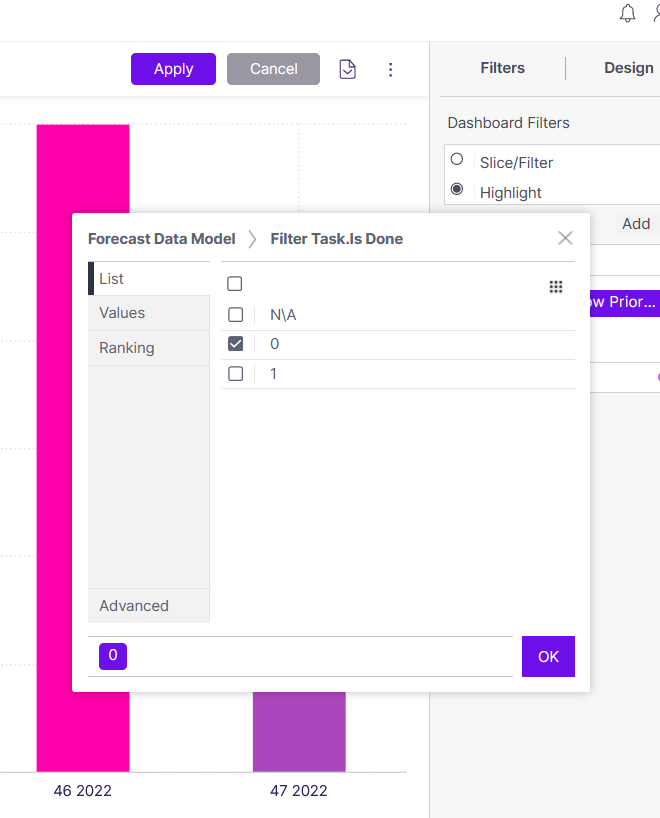Click the purple 47 2022 chart bar
This screenshot has width=660, height=818.
pos(299,731)
